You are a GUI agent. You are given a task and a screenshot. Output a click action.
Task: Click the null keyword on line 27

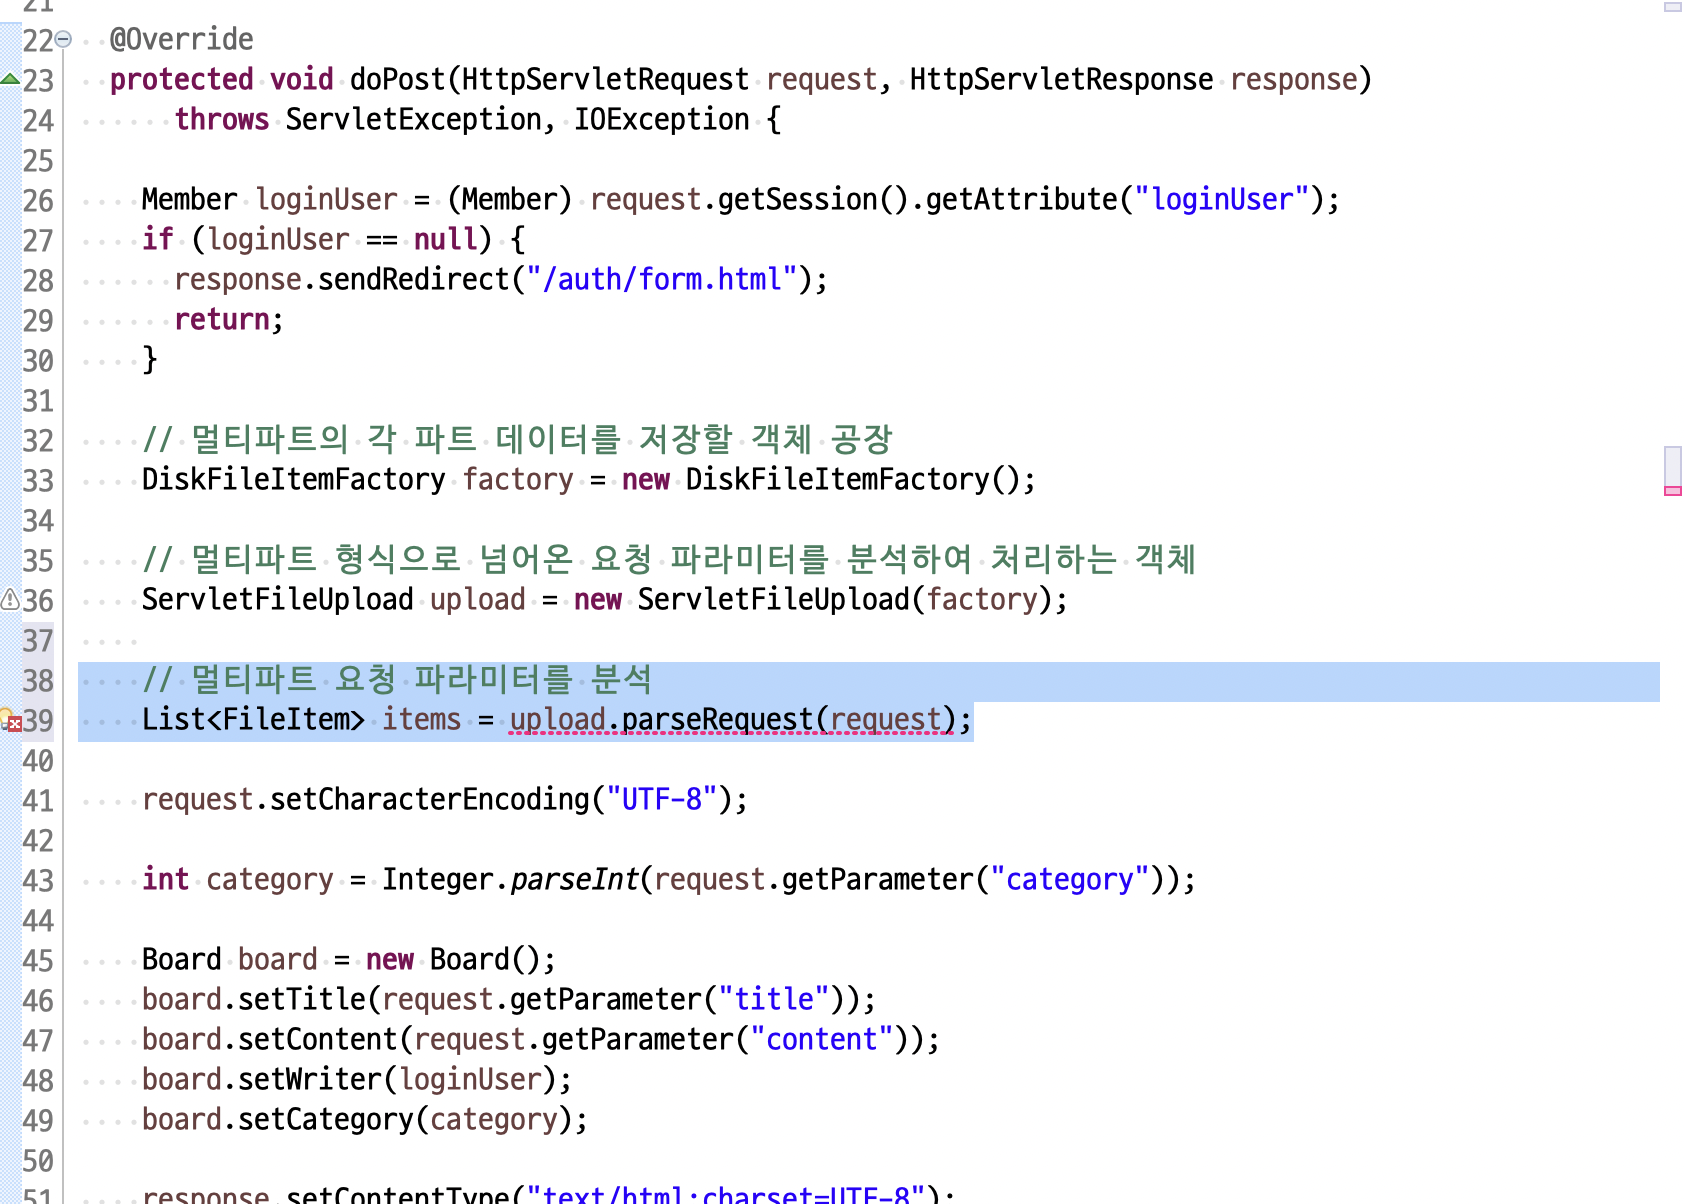(x=445, y=239)
